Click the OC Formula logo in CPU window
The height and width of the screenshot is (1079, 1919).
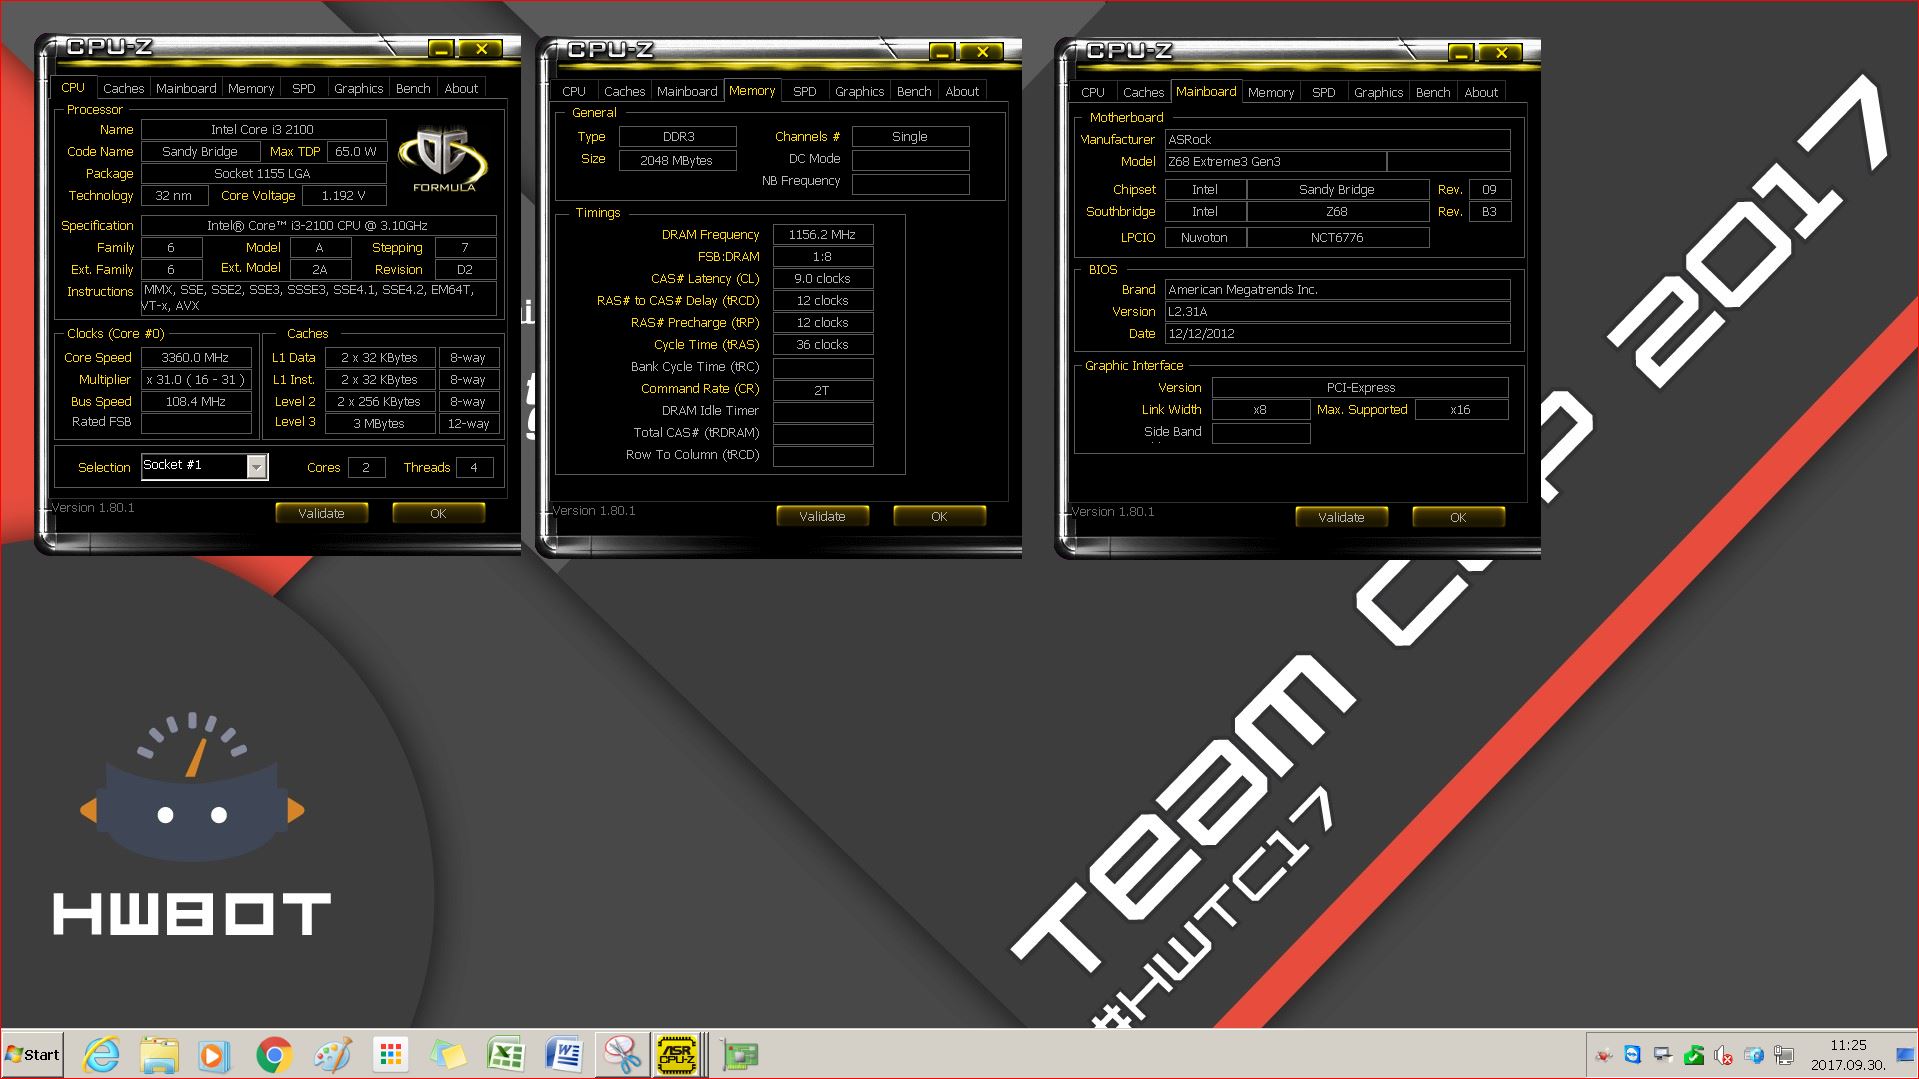(x=442, y=158)
